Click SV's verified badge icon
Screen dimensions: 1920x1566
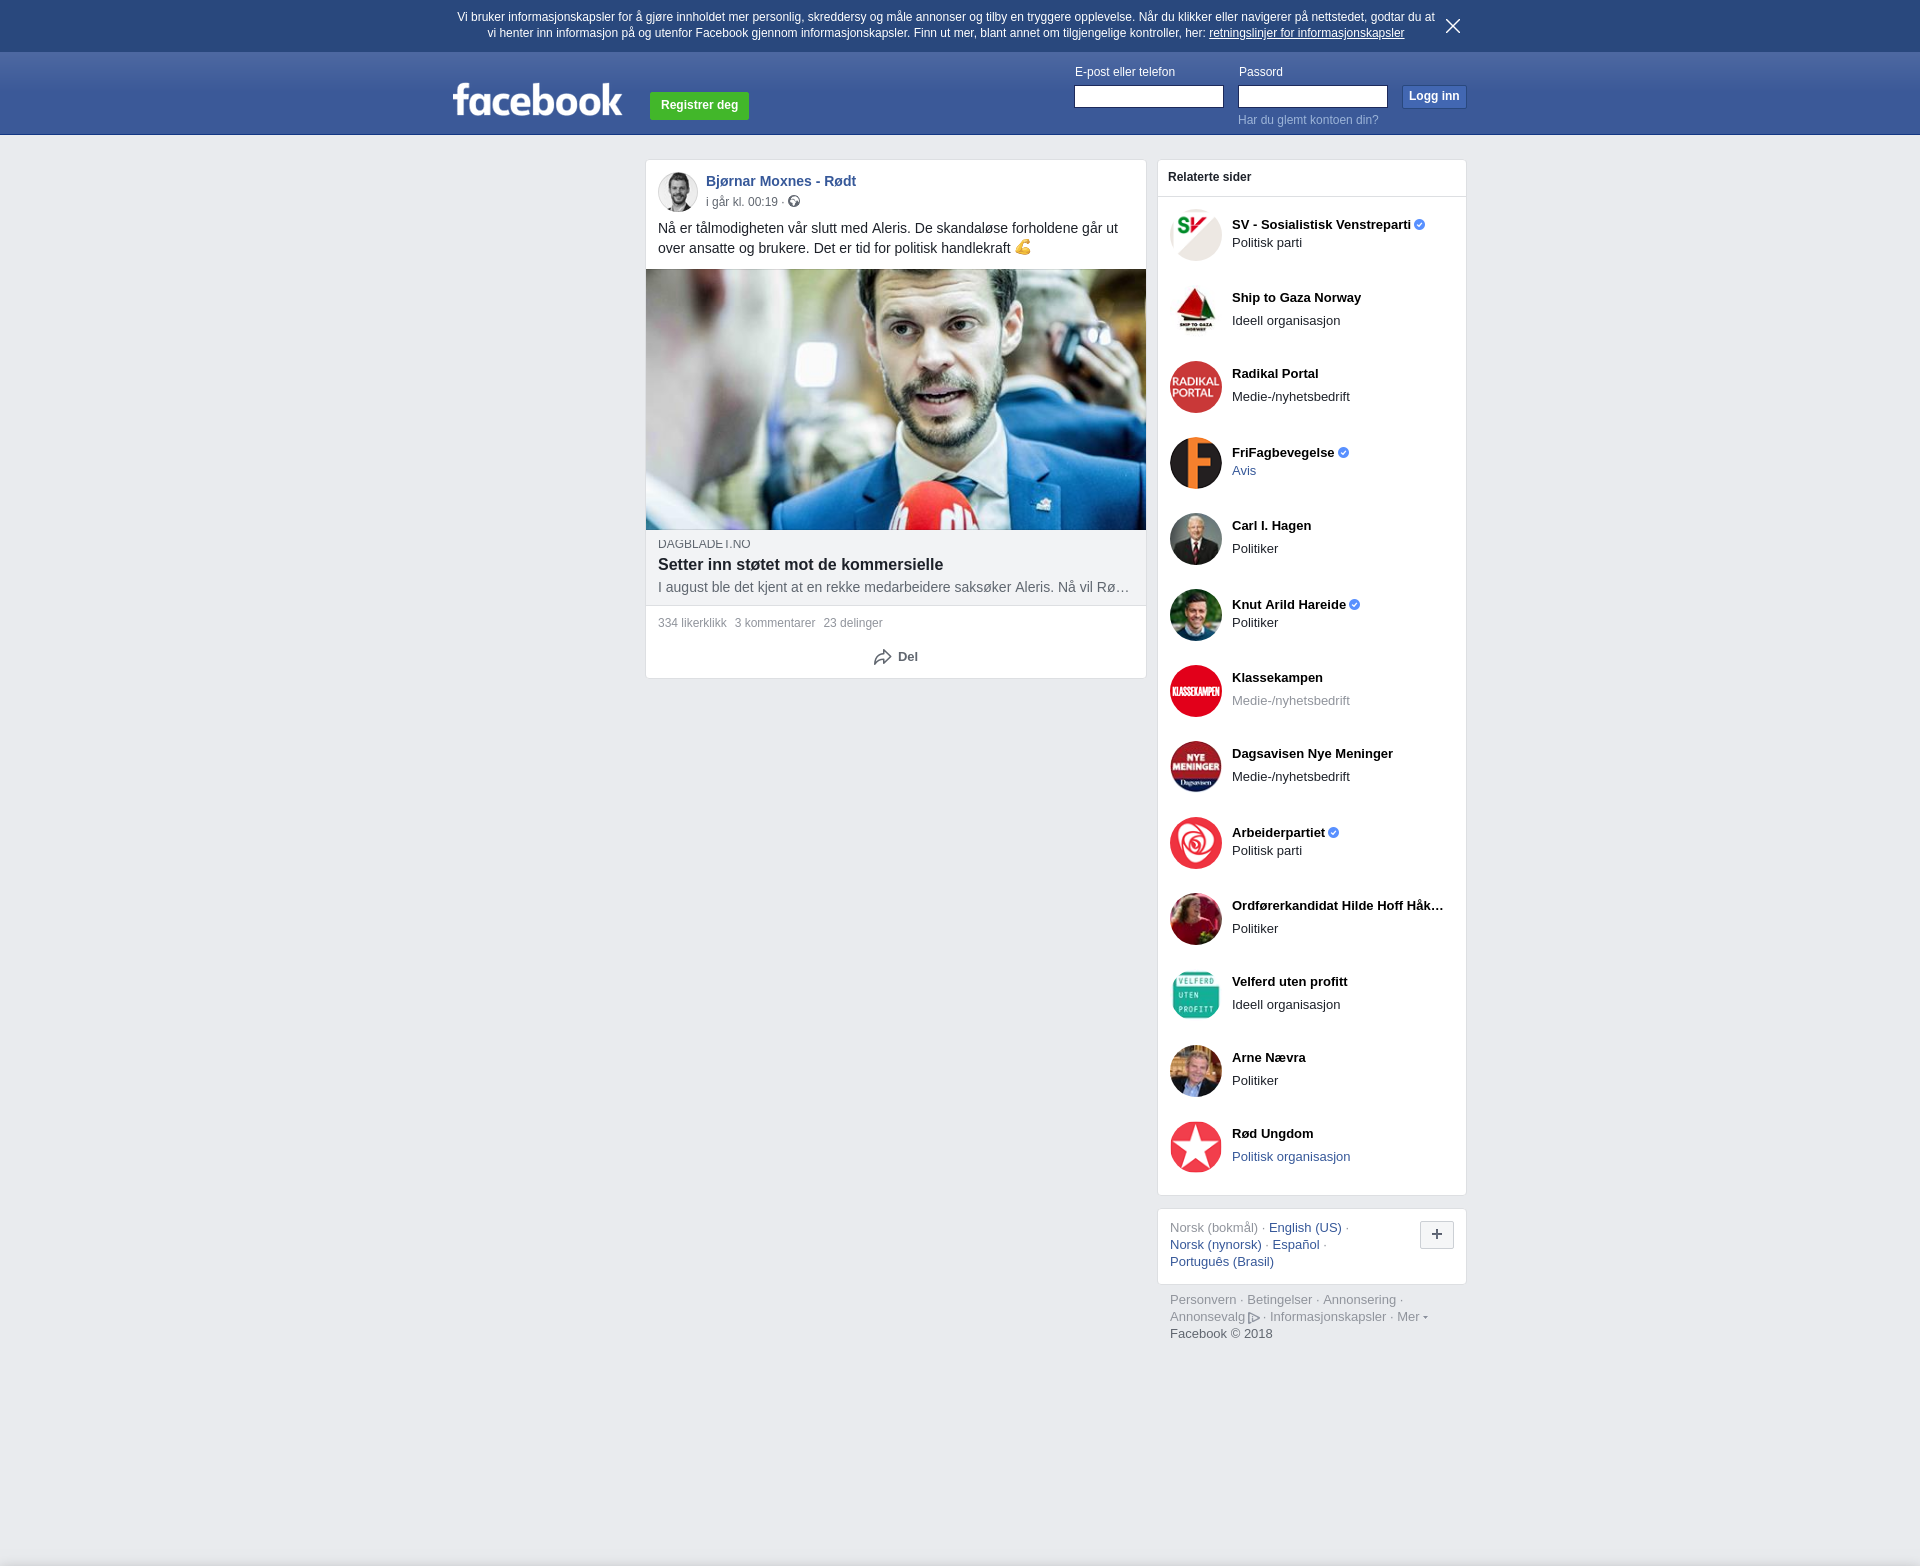(1420, 225)
